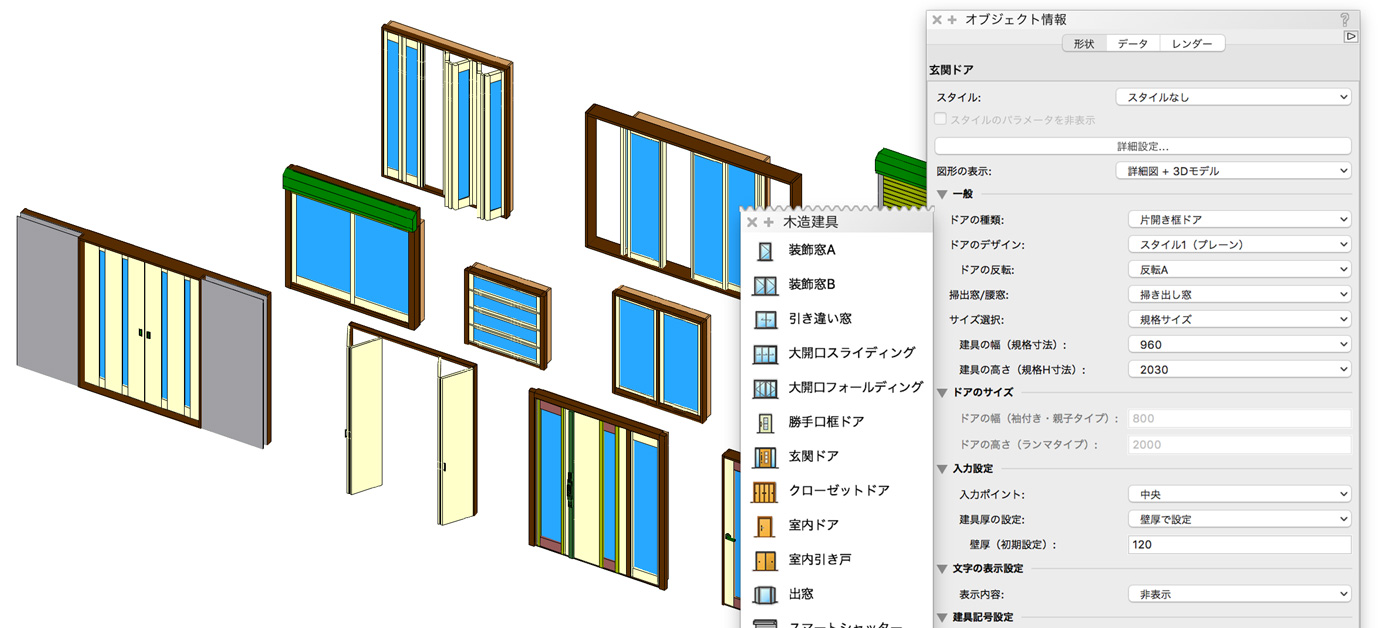
Task: Open the 建具の幅 960 dropdown
Action: coord(1240,344)
